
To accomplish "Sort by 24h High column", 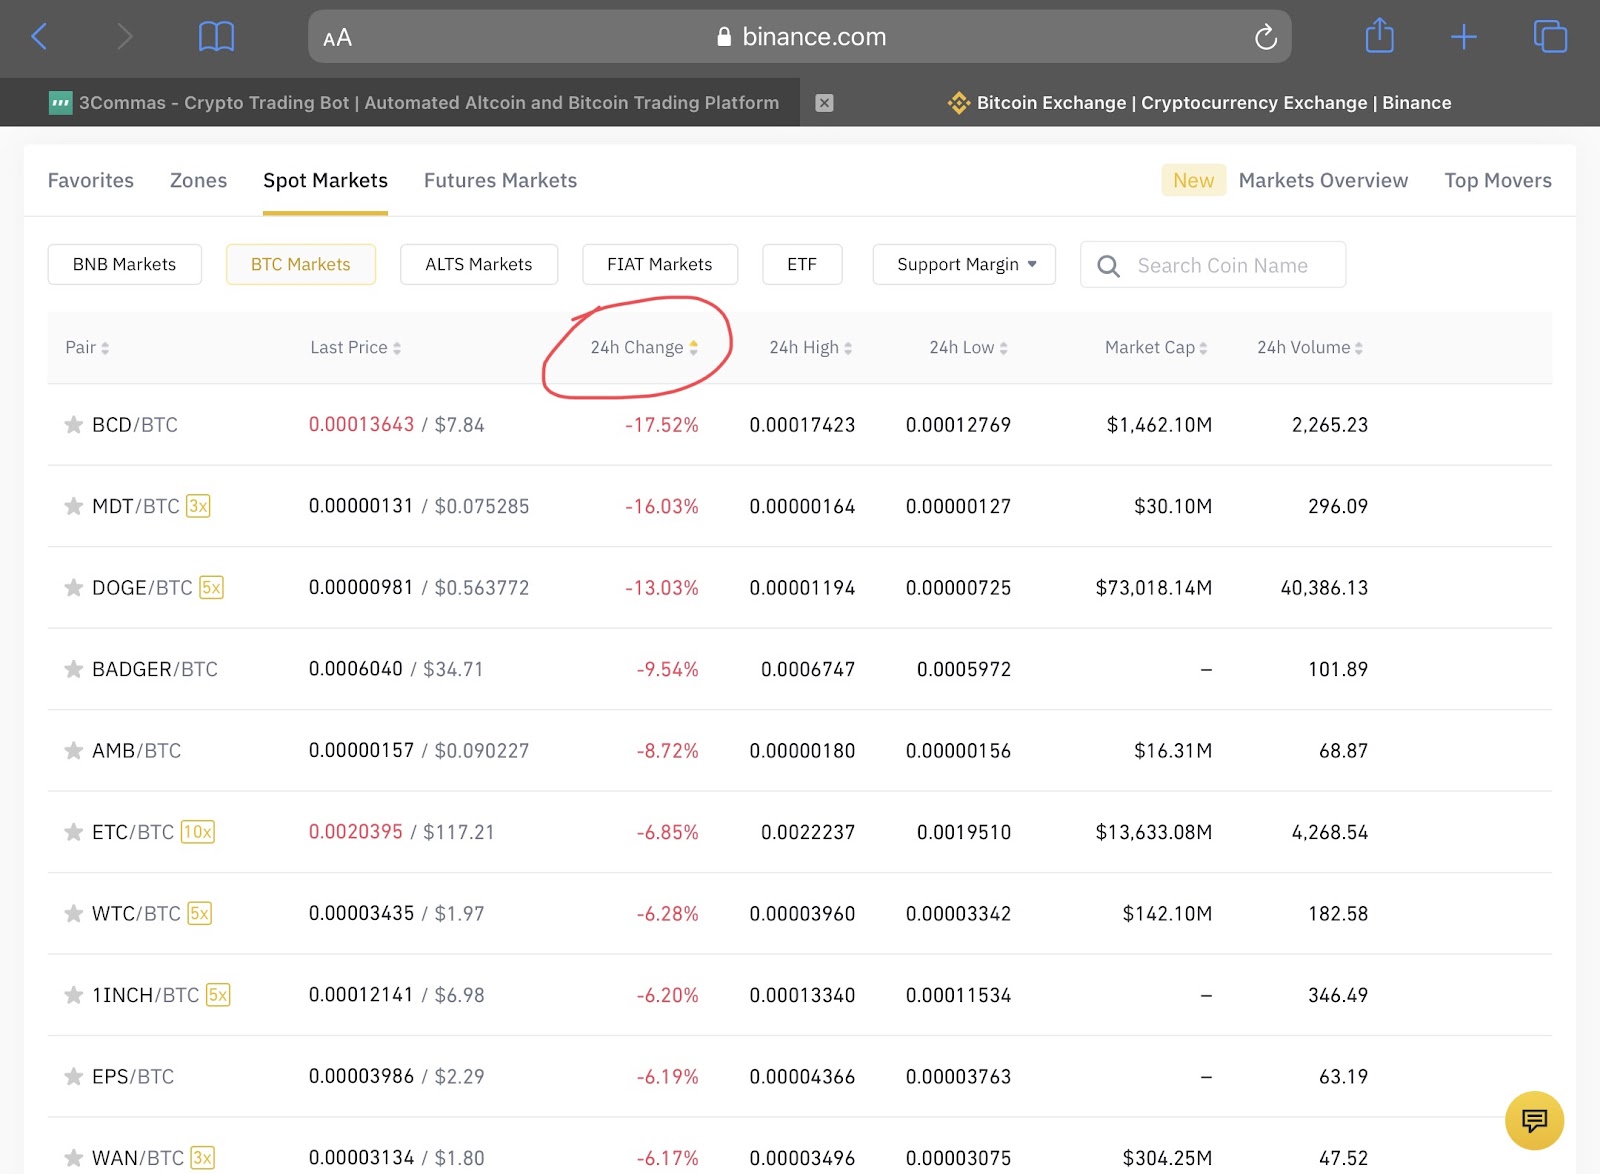I will (x=810, y=347).
